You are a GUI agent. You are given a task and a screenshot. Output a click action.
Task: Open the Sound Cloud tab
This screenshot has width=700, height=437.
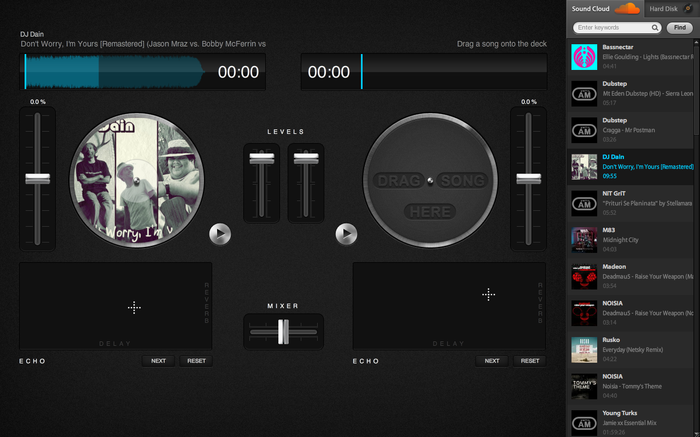(x=590, y=8)
